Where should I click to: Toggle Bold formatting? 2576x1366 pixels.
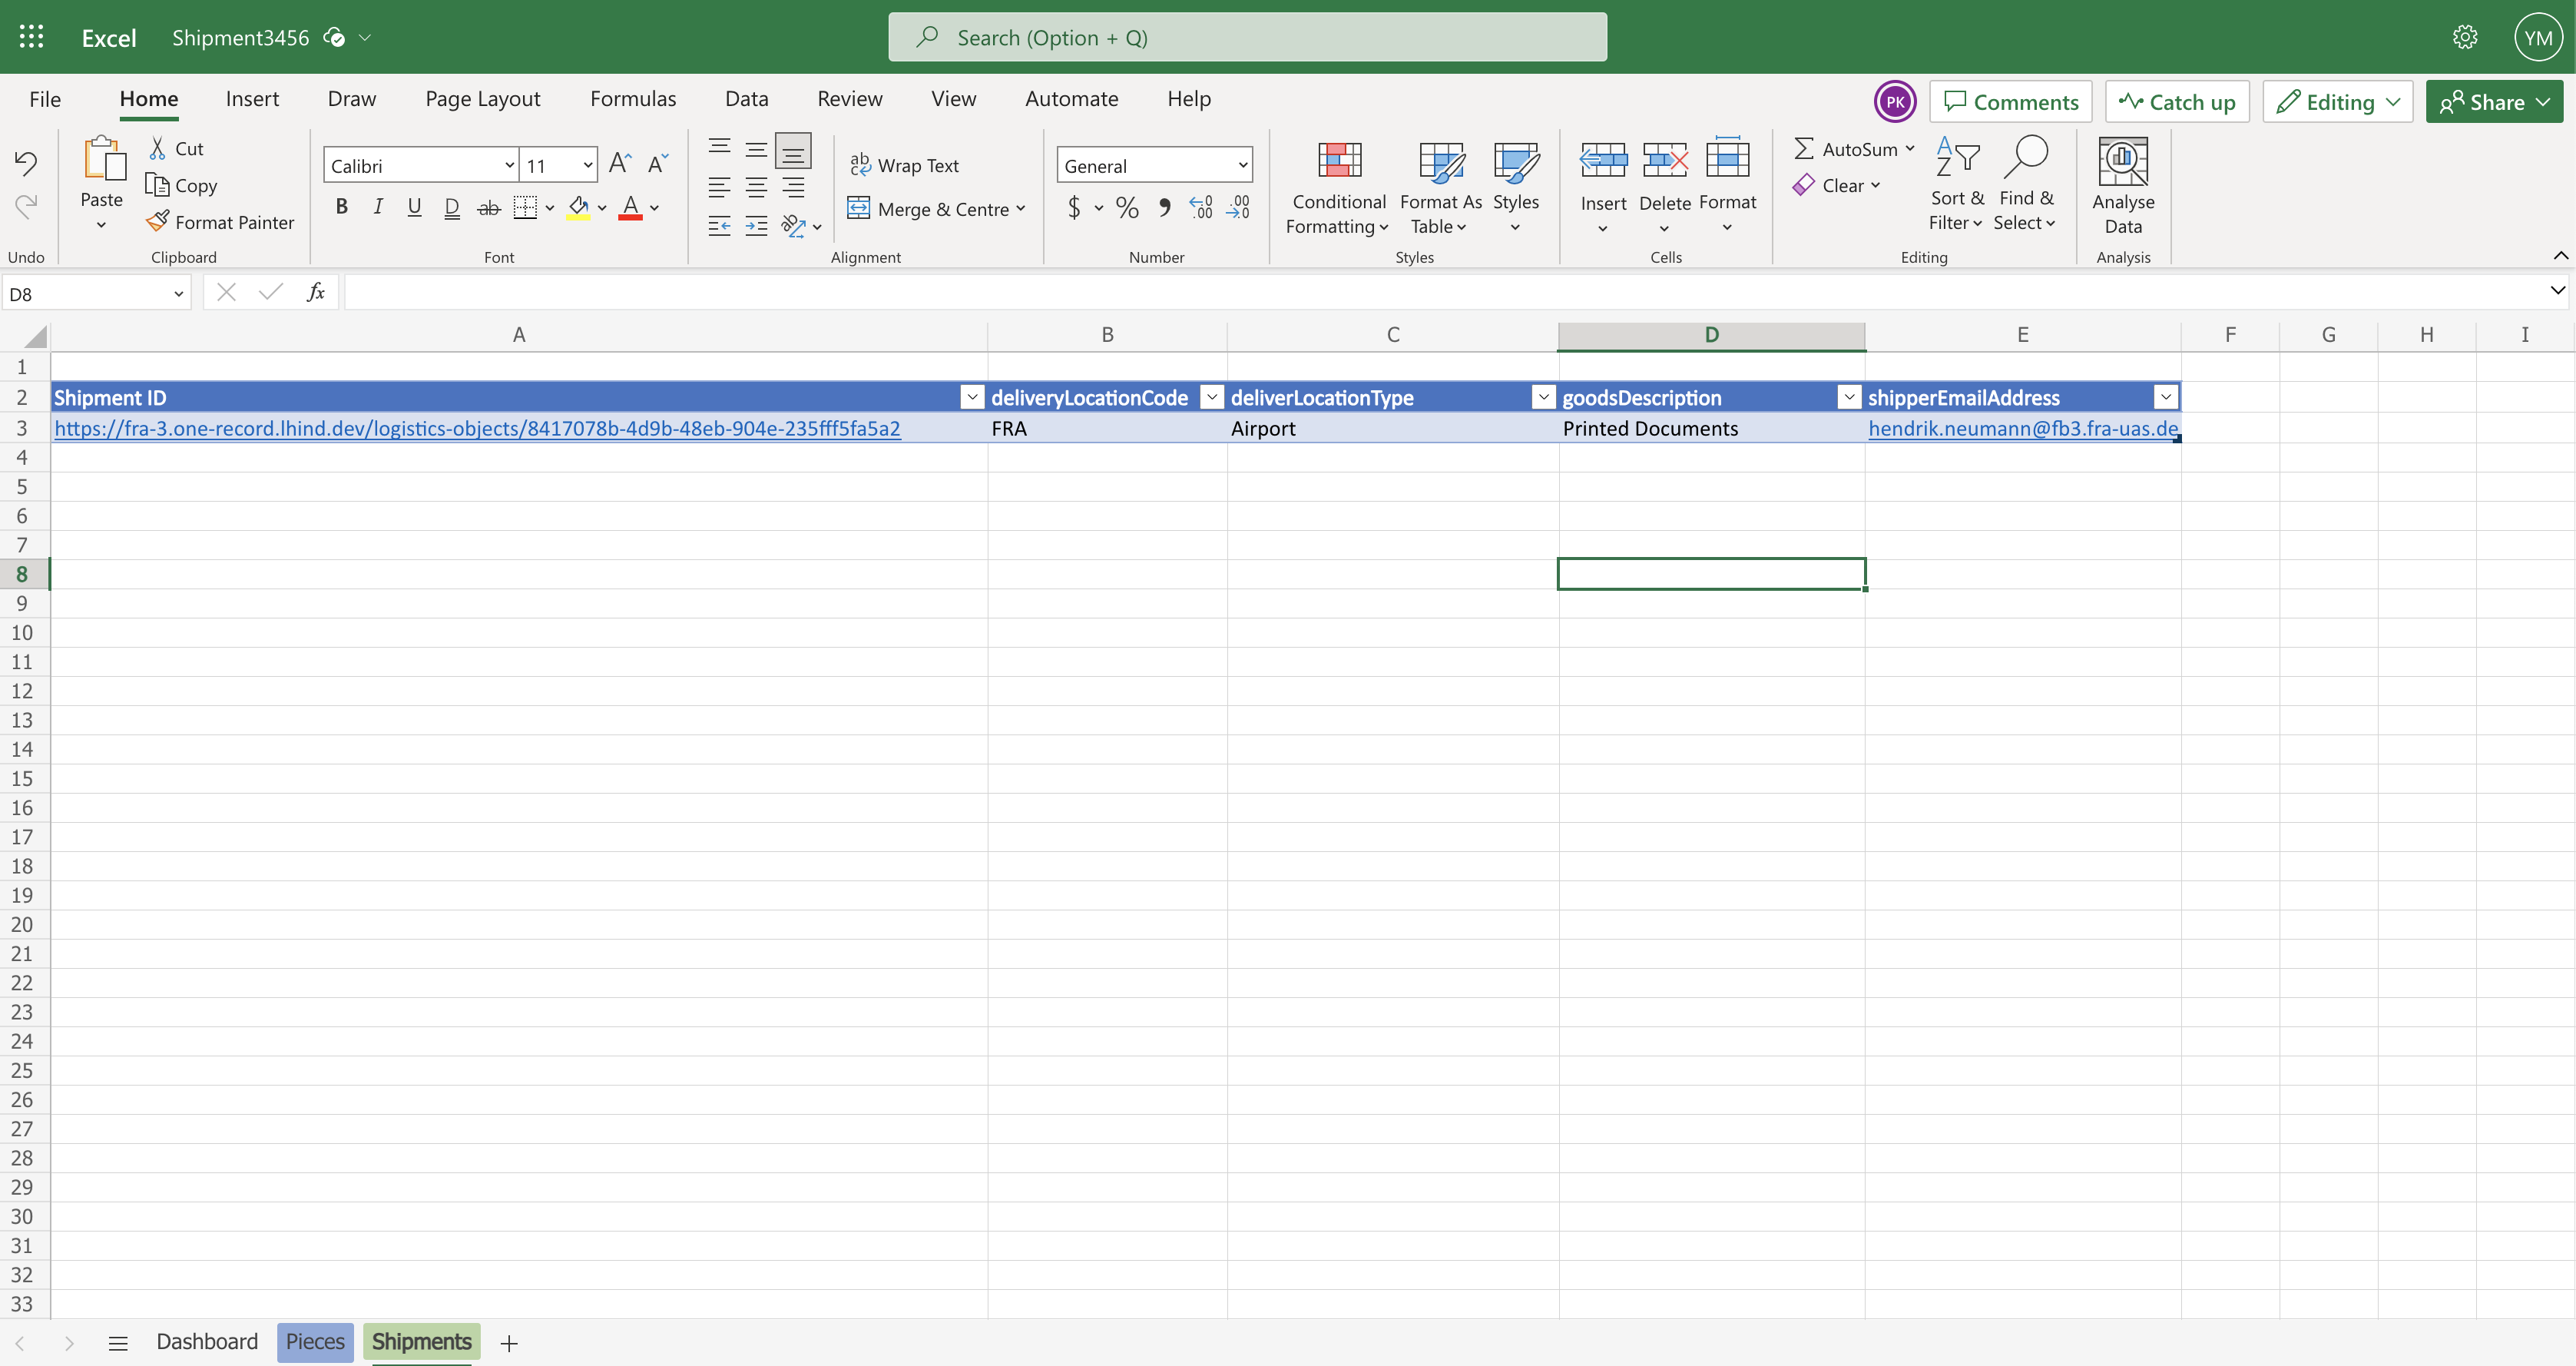[x=341, y=207]
